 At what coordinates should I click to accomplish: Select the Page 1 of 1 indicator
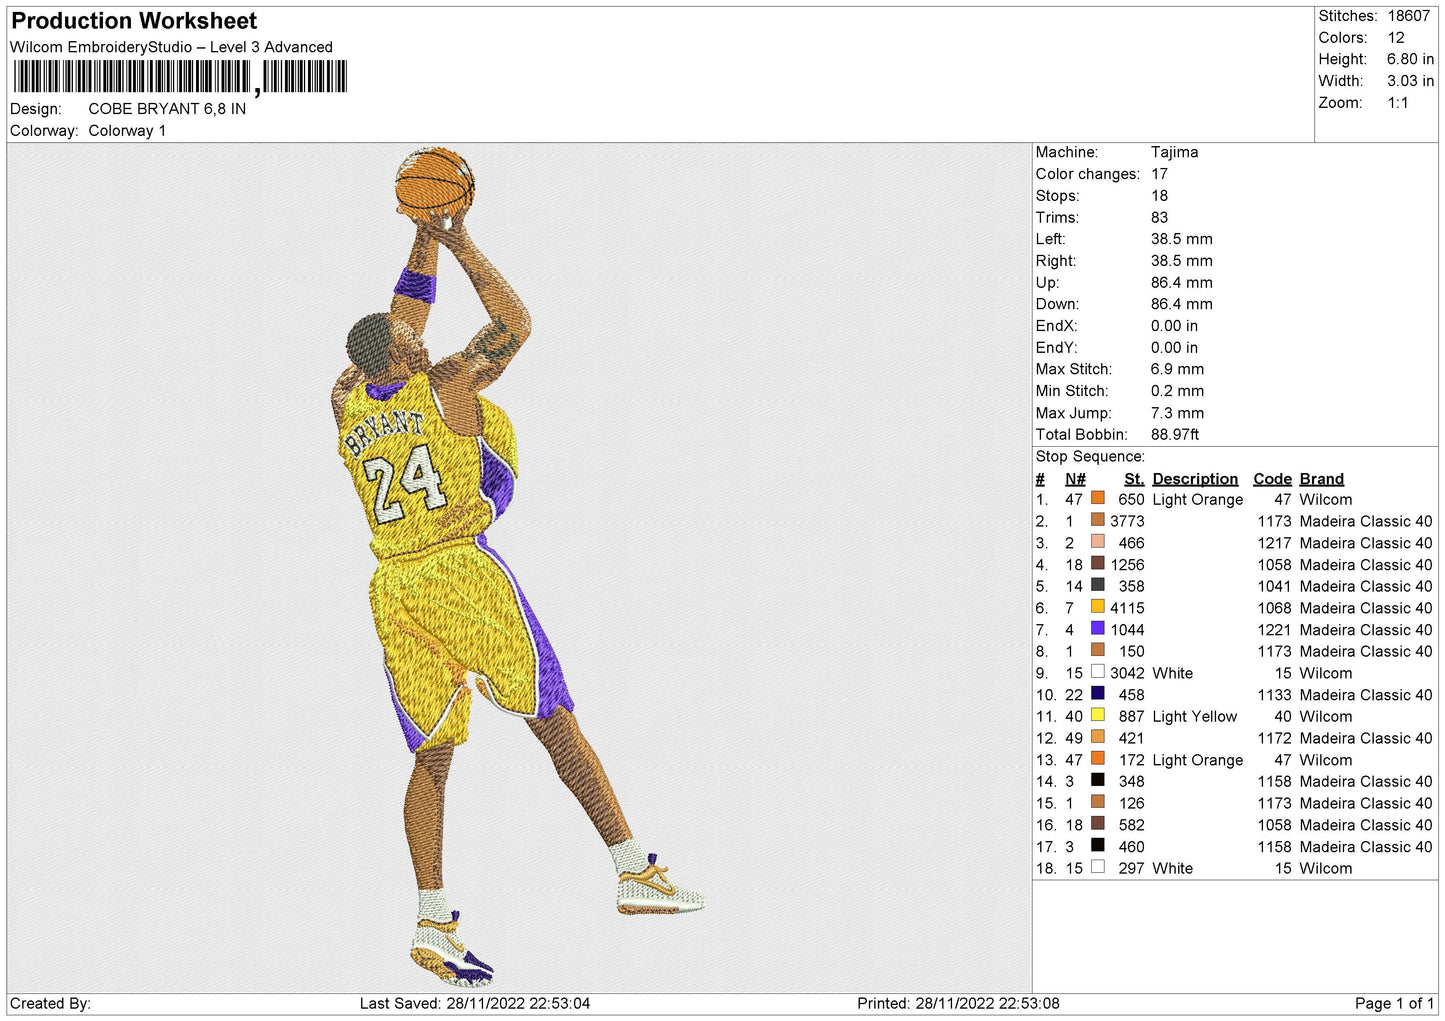click(x=1394, y=1003)
